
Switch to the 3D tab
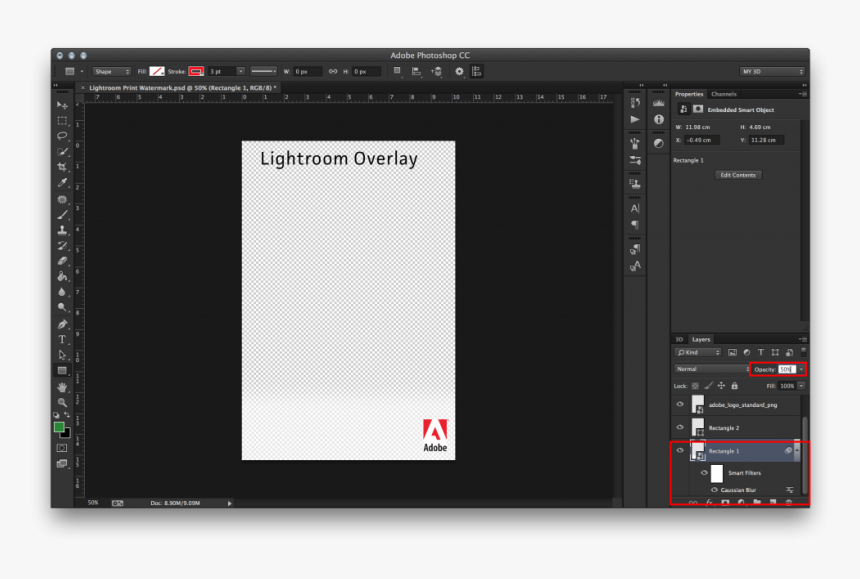[679, 339]
